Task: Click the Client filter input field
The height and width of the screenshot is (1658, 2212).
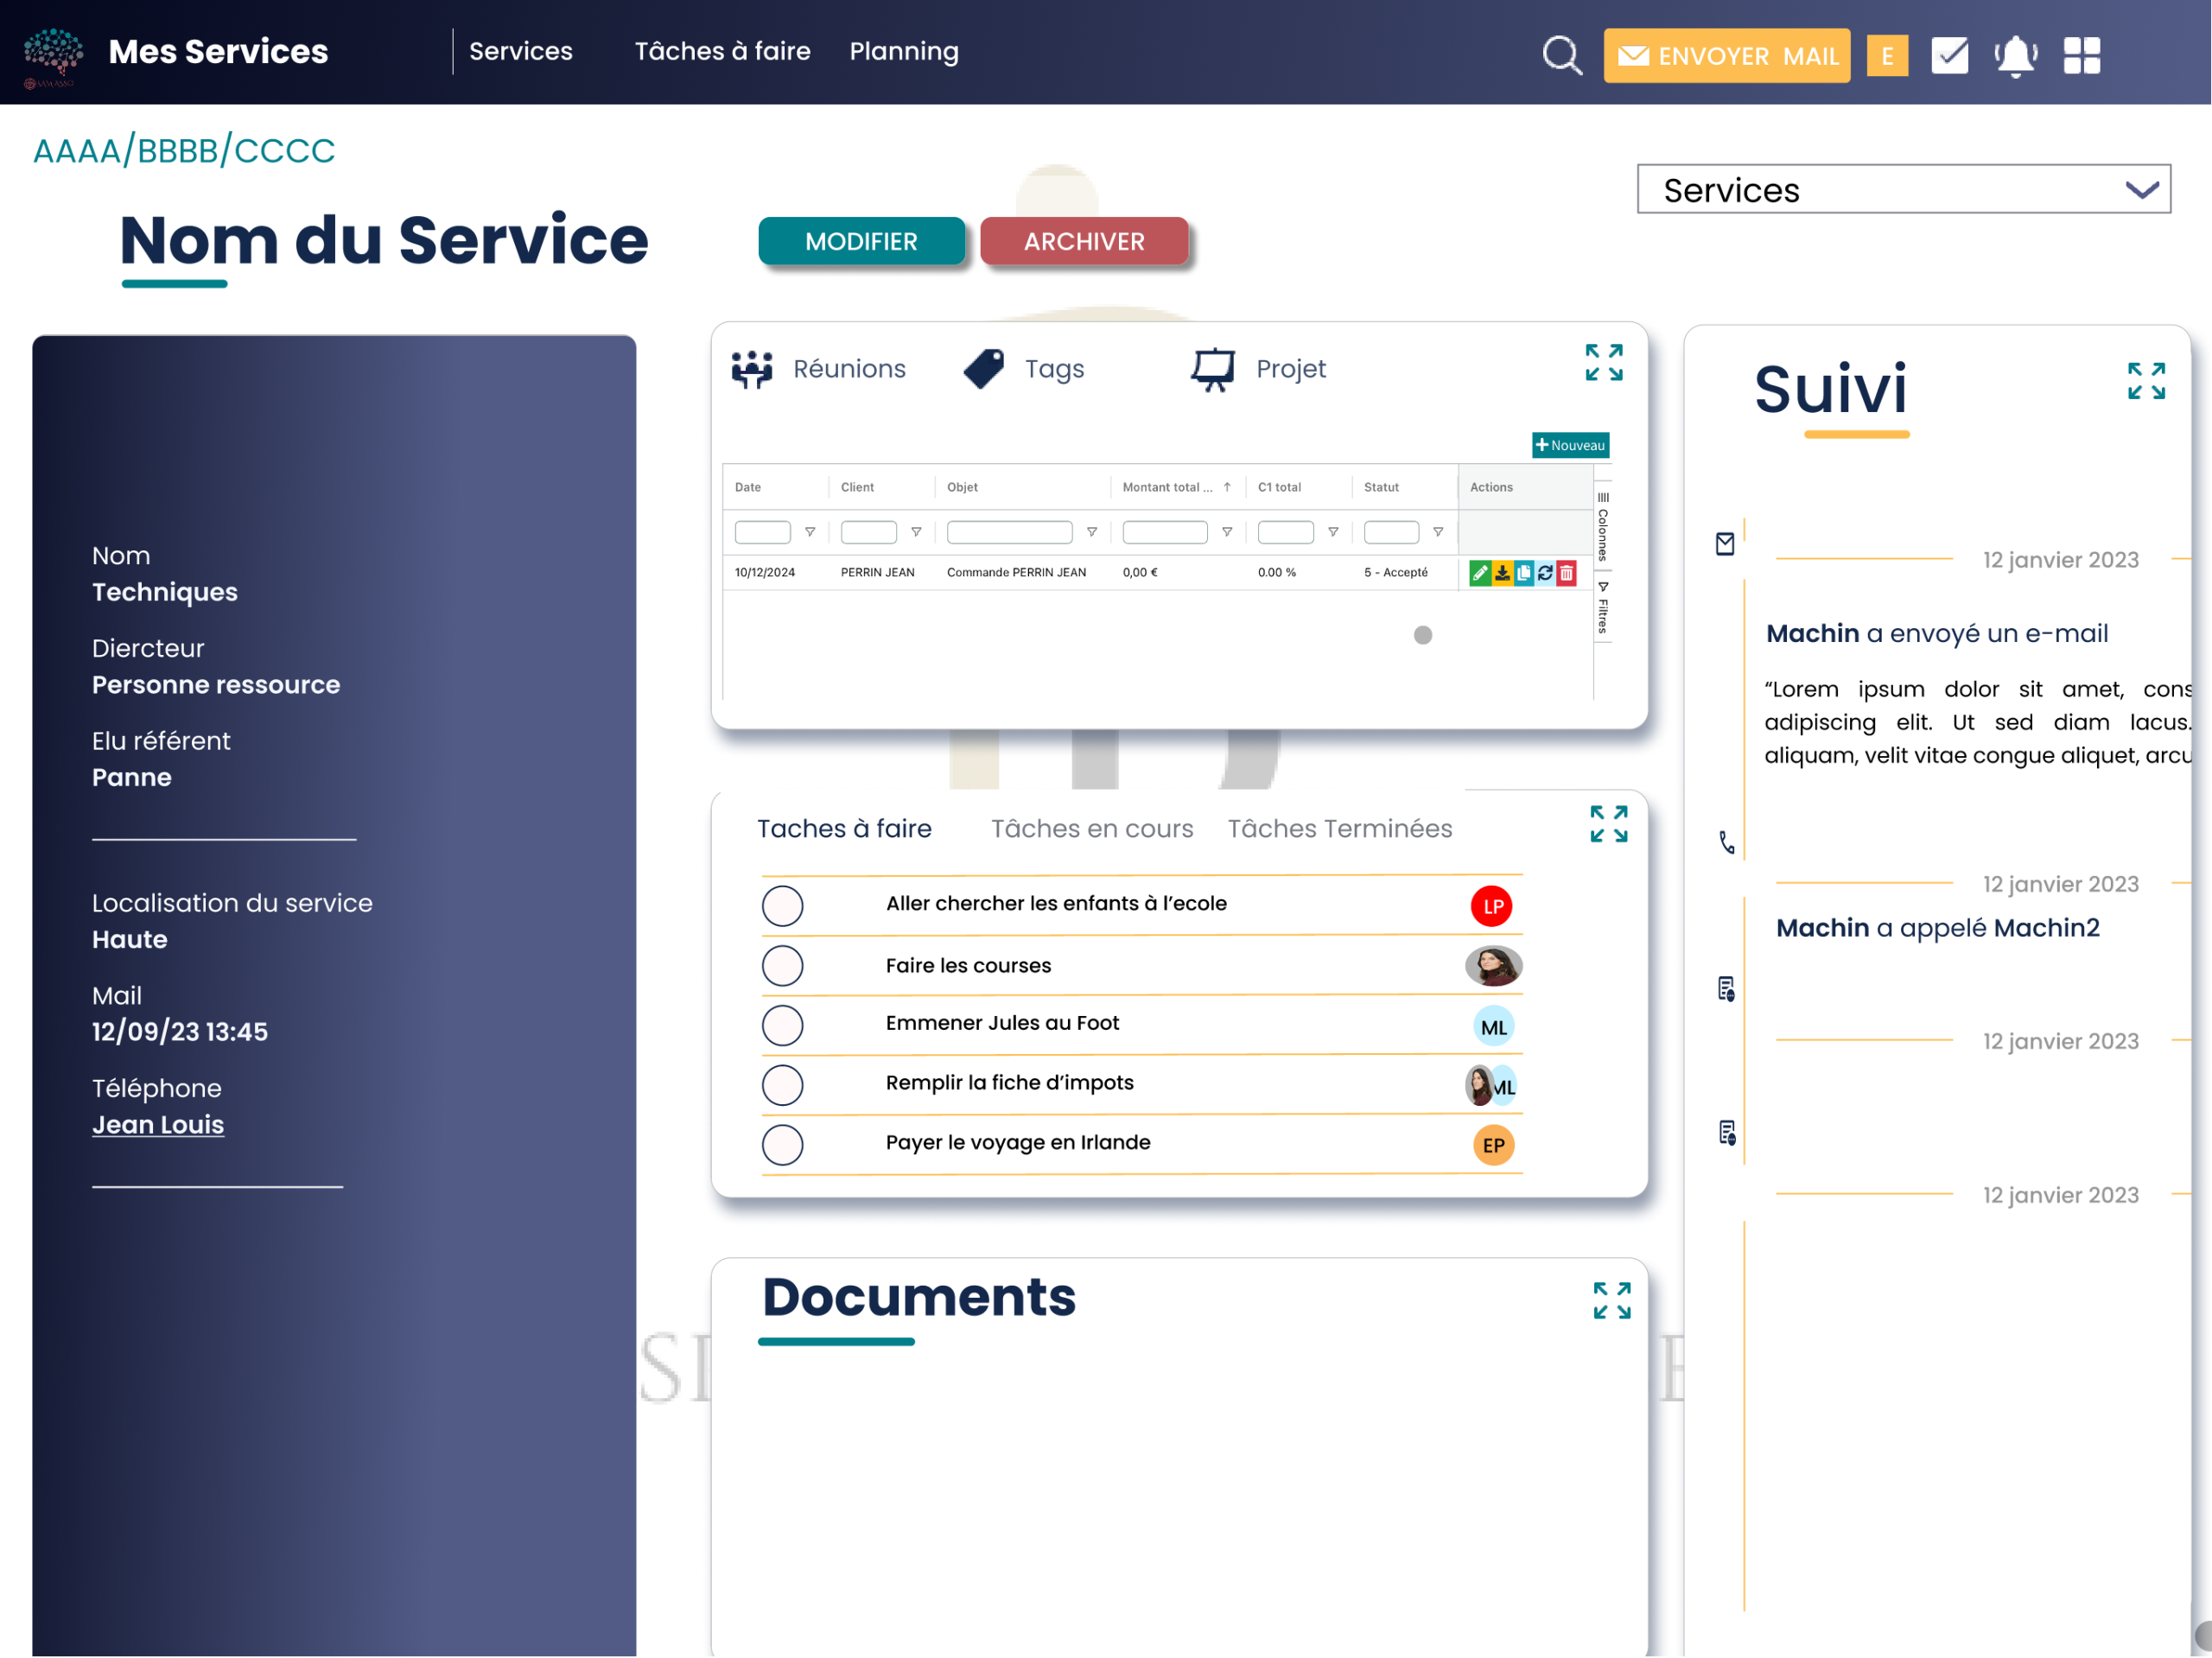Action: [x=868, y=532]
